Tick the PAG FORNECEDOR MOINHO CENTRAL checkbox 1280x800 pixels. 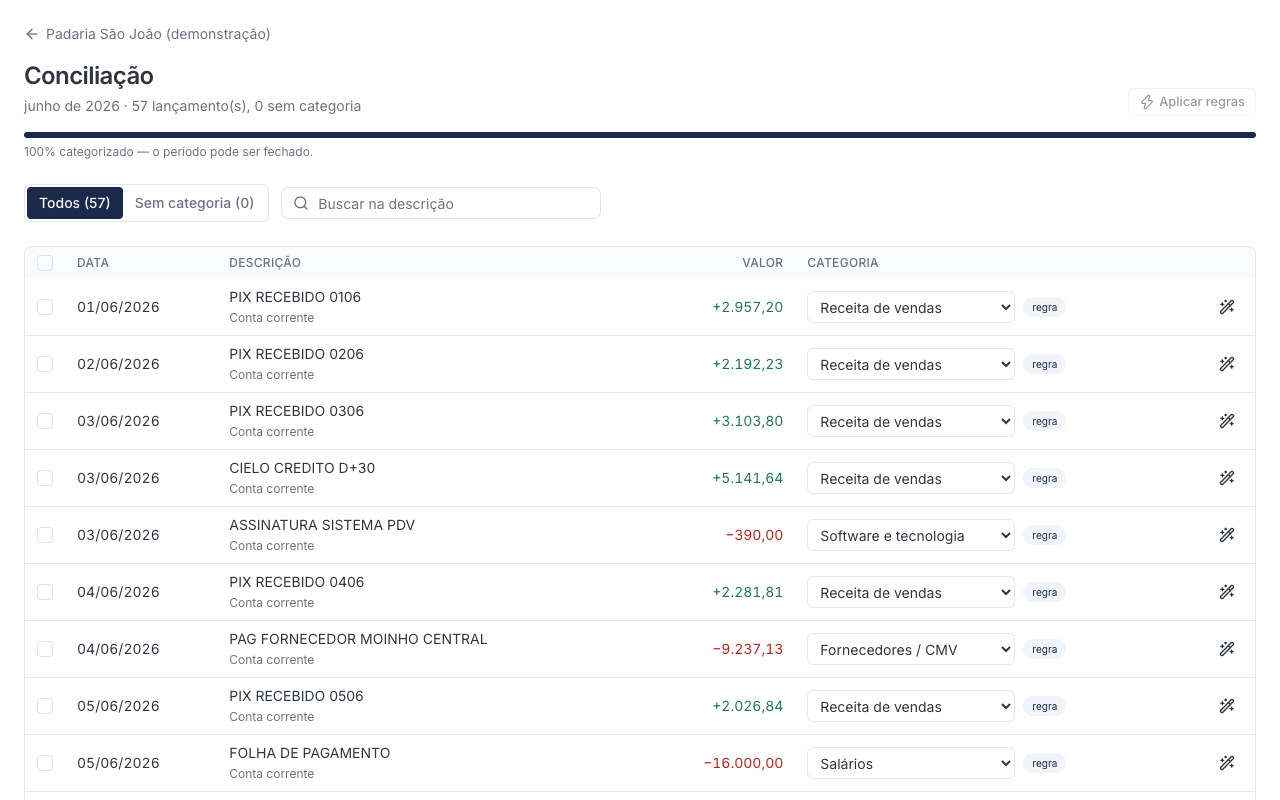coord(45,649)
